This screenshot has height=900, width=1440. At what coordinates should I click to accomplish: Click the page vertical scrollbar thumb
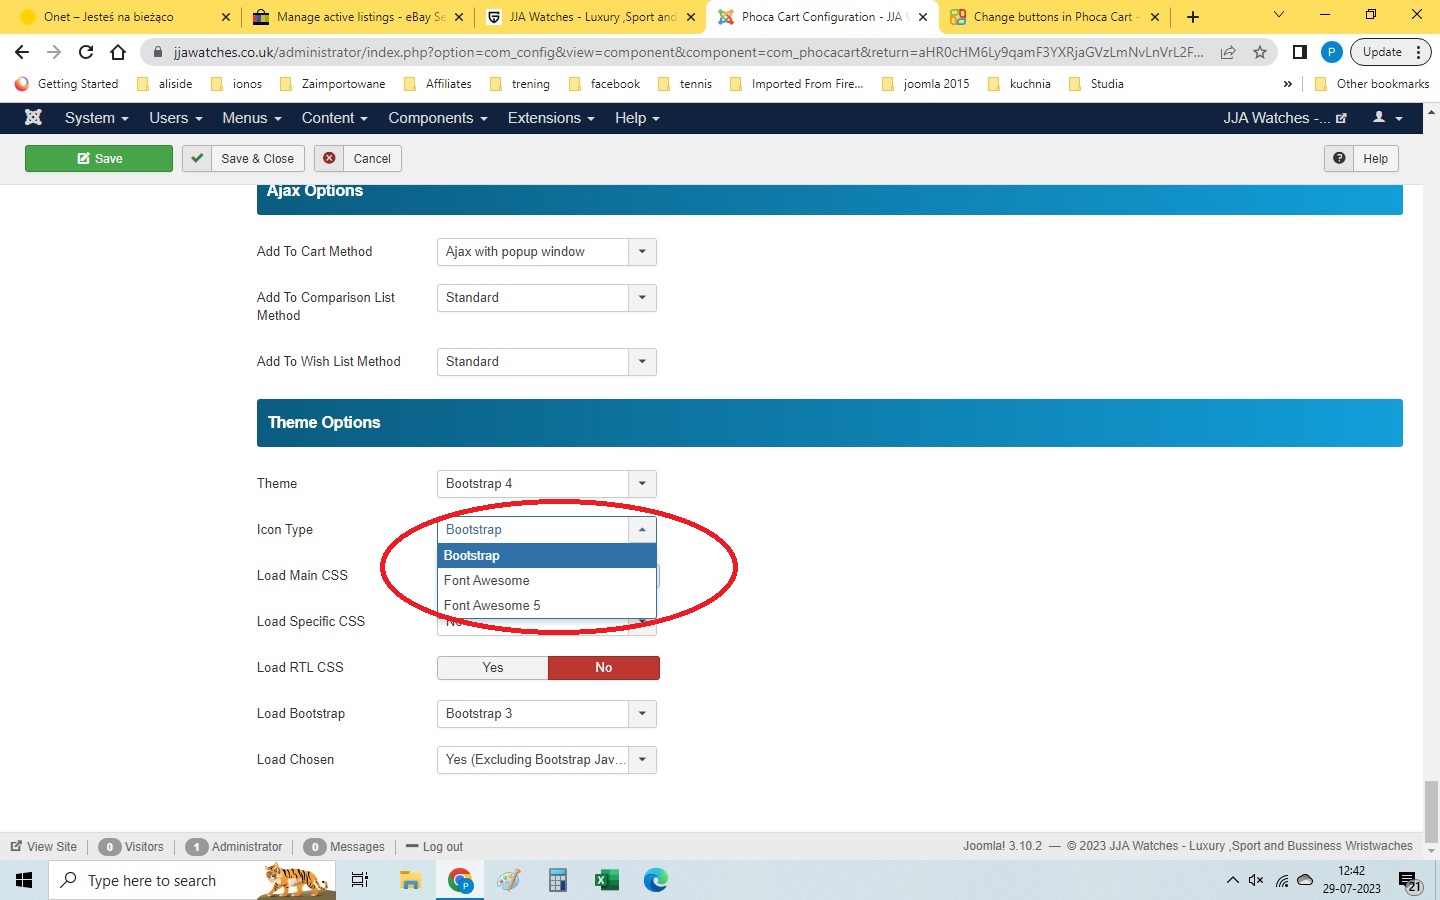(1431, 811)
